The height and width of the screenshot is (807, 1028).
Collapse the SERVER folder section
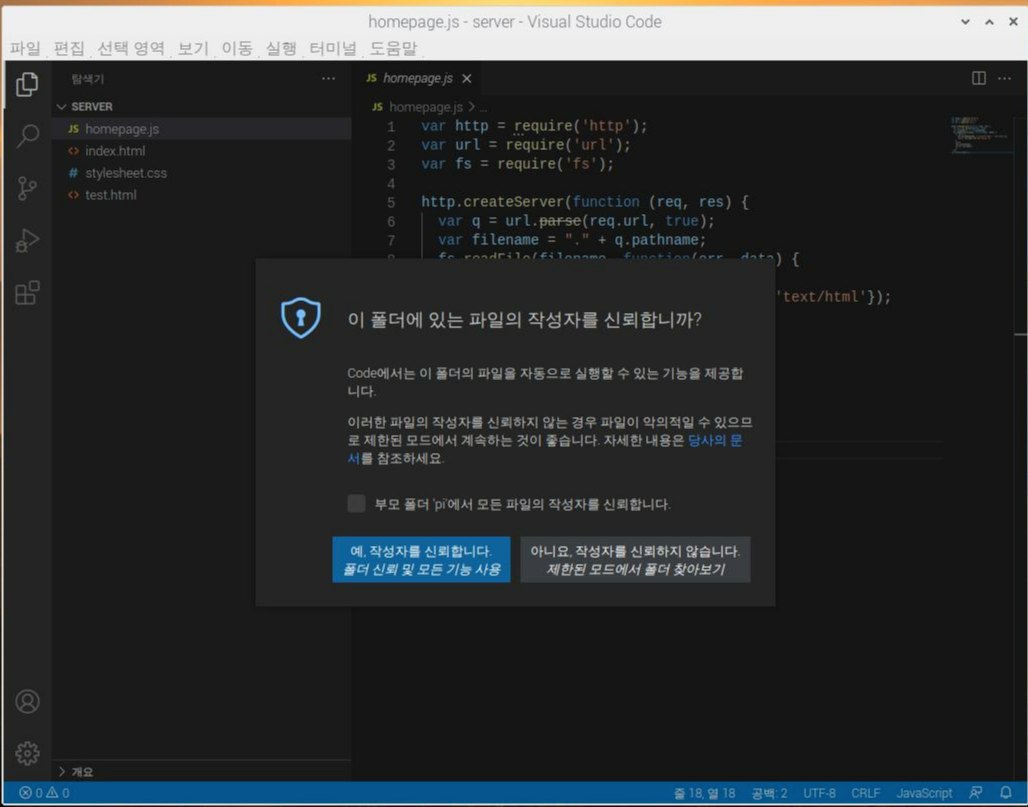62,107
